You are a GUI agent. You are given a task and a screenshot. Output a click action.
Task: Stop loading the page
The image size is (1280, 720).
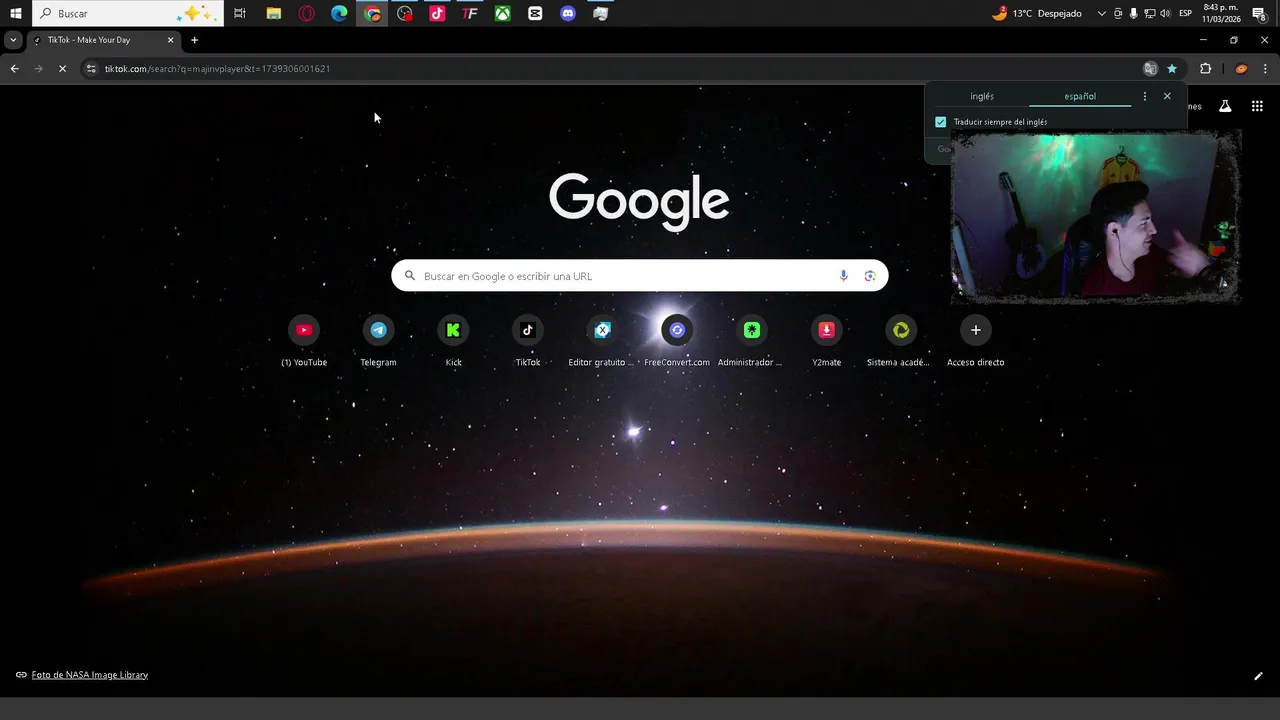tap(62, 69)
